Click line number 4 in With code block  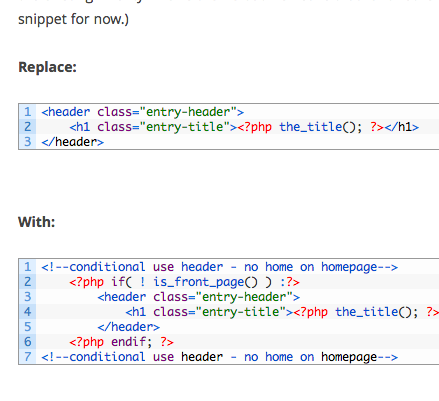(28, 312)
